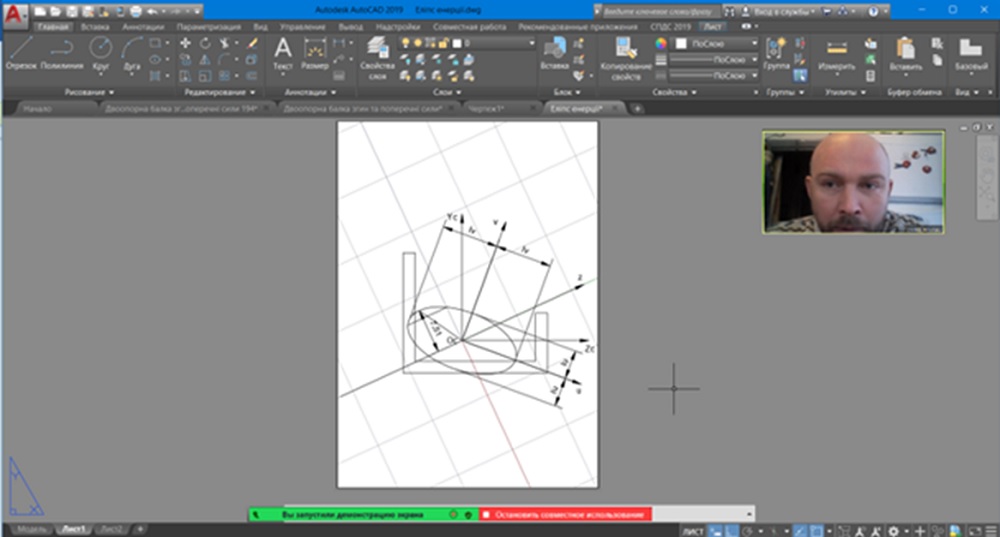
Task: Toggle layer lock padlock icon
Action: pyautogui.click(x=443, y=43)
